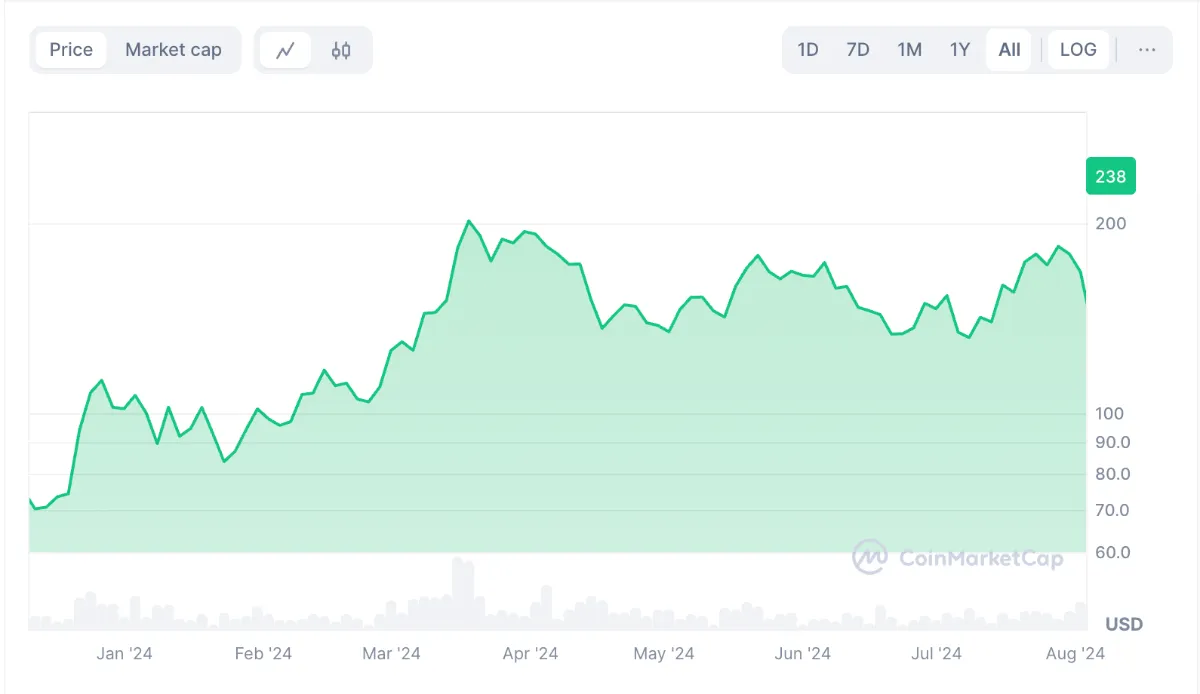Click the green 238 price label
The height and width of the screenshot is (694, 1200).
(x=1110, y=177)
